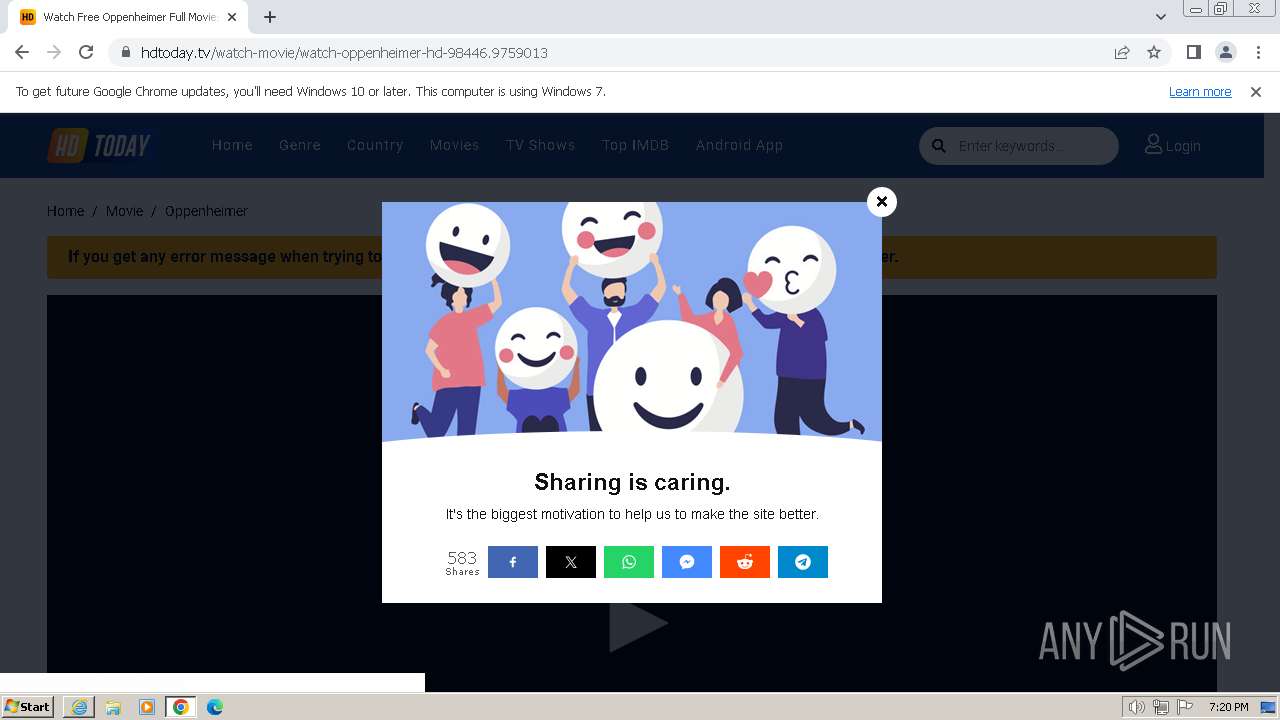This screenshot has height=720, width=1280.
Task: Open the Country menu
Action: point(375,145)
